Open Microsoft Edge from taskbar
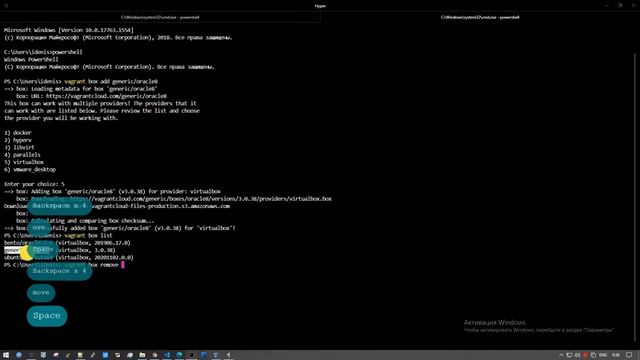Viewport: 640px width, 360px height. click(179, 355)
